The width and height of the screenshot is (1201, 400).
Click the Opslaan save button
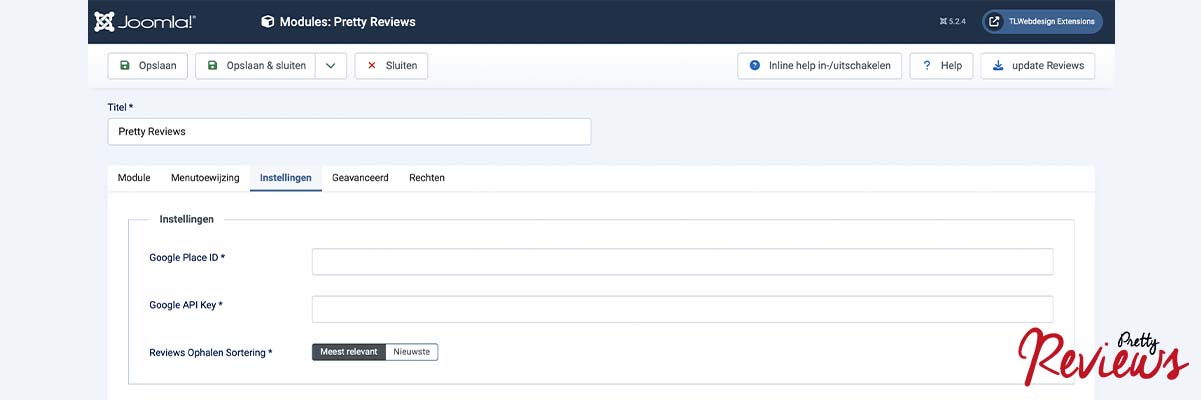(x=147, y=66)
